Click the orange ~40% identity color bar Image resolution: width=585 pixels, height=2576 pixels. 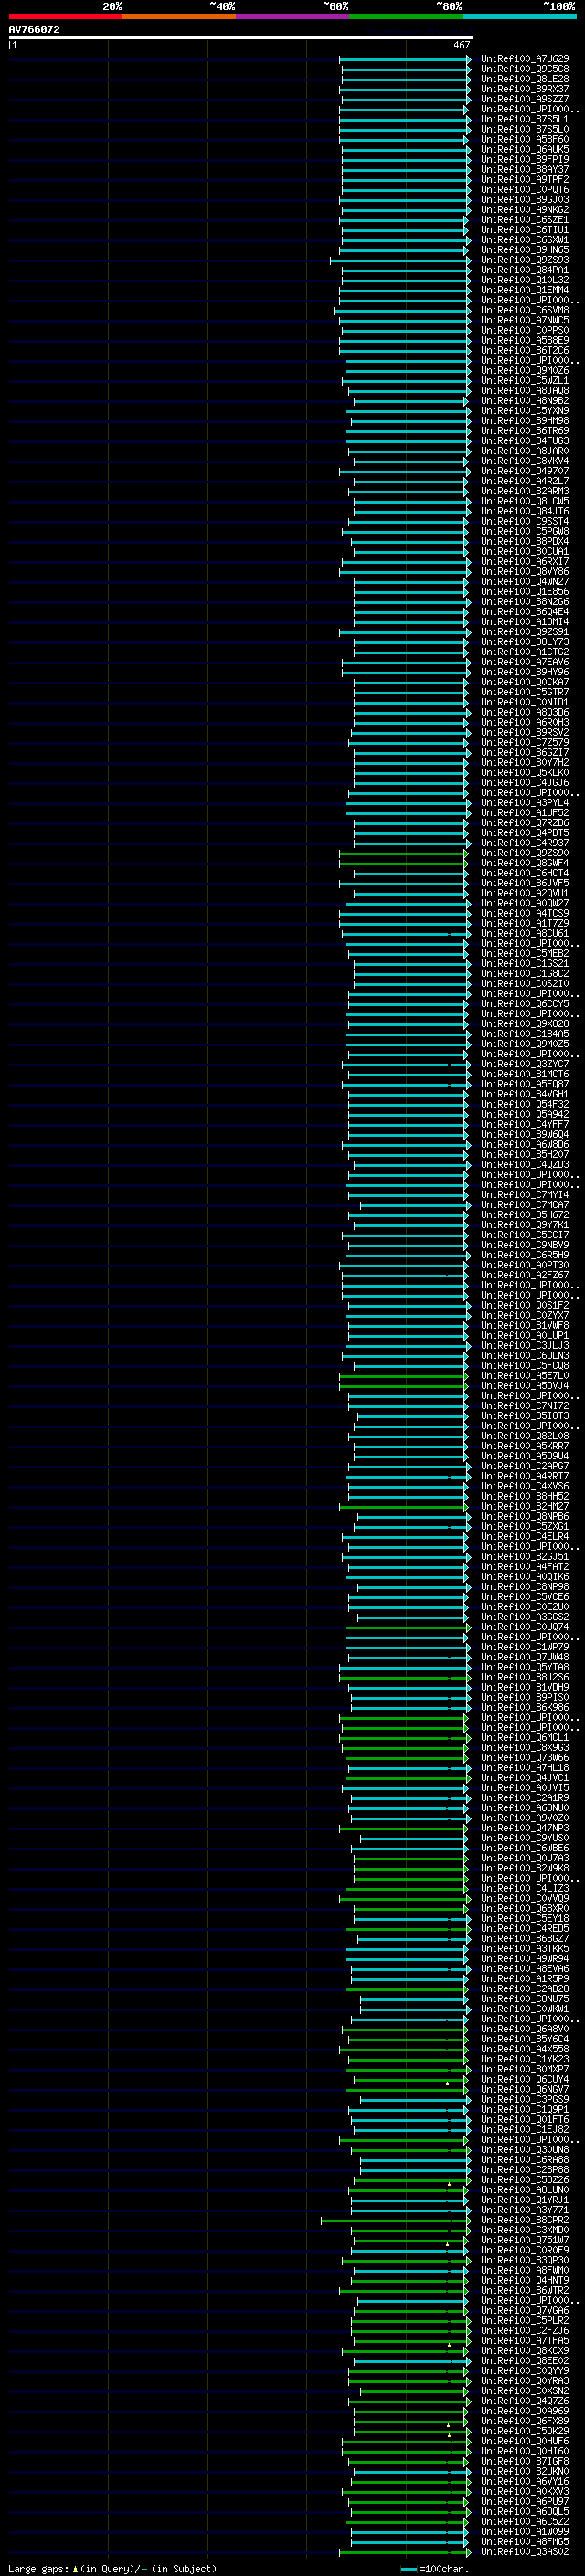click(x=179, y=16)
